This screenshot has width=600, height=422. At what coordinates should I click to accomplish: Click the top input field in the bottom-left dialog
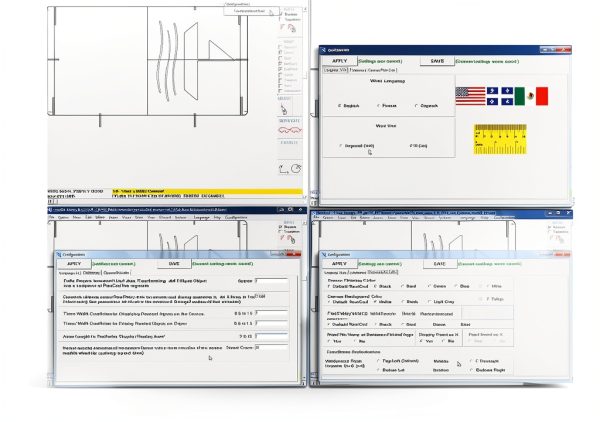271,281
